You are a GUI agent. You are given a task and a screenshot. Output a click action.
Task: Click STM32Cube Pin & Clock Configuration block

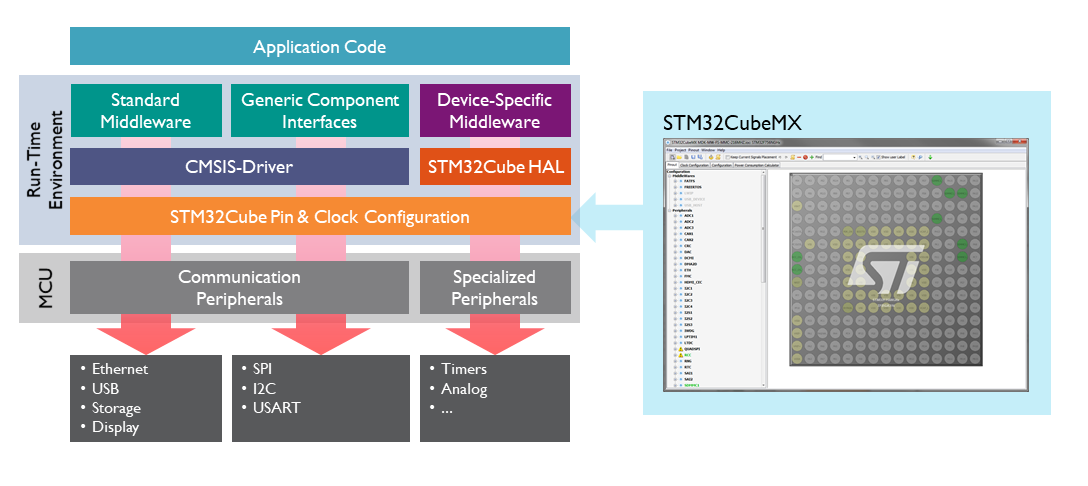coord(320,216)
